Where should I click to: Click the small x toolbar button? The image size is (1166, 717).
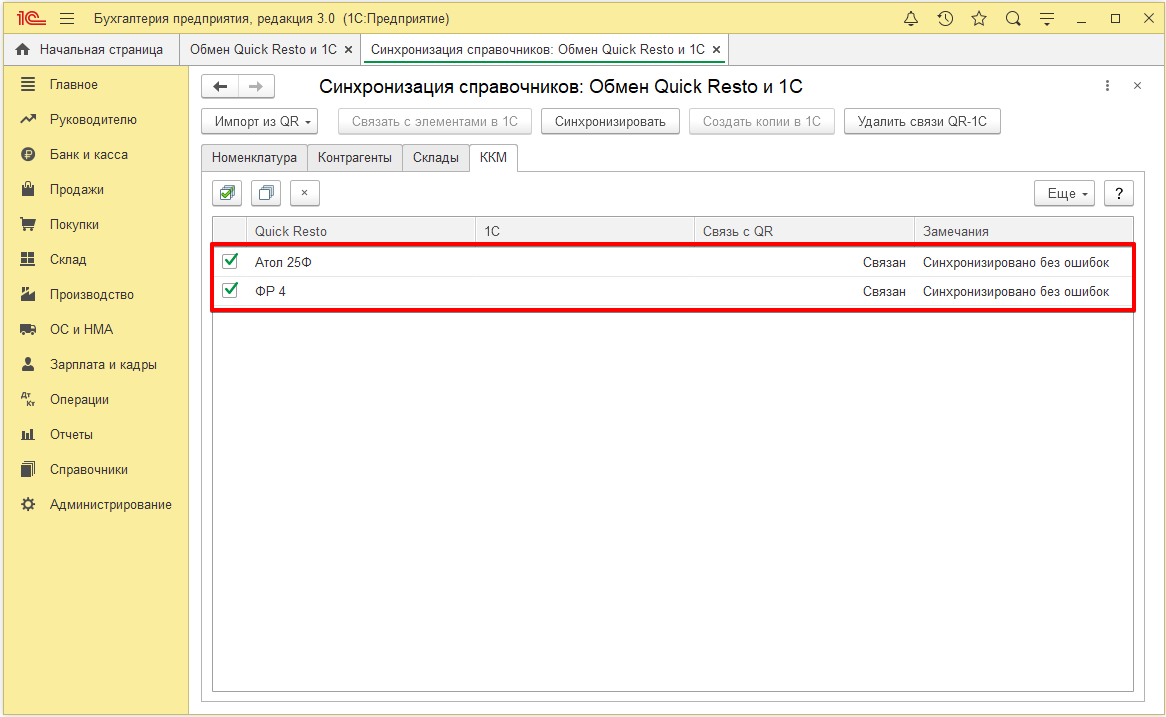(305, 193)
